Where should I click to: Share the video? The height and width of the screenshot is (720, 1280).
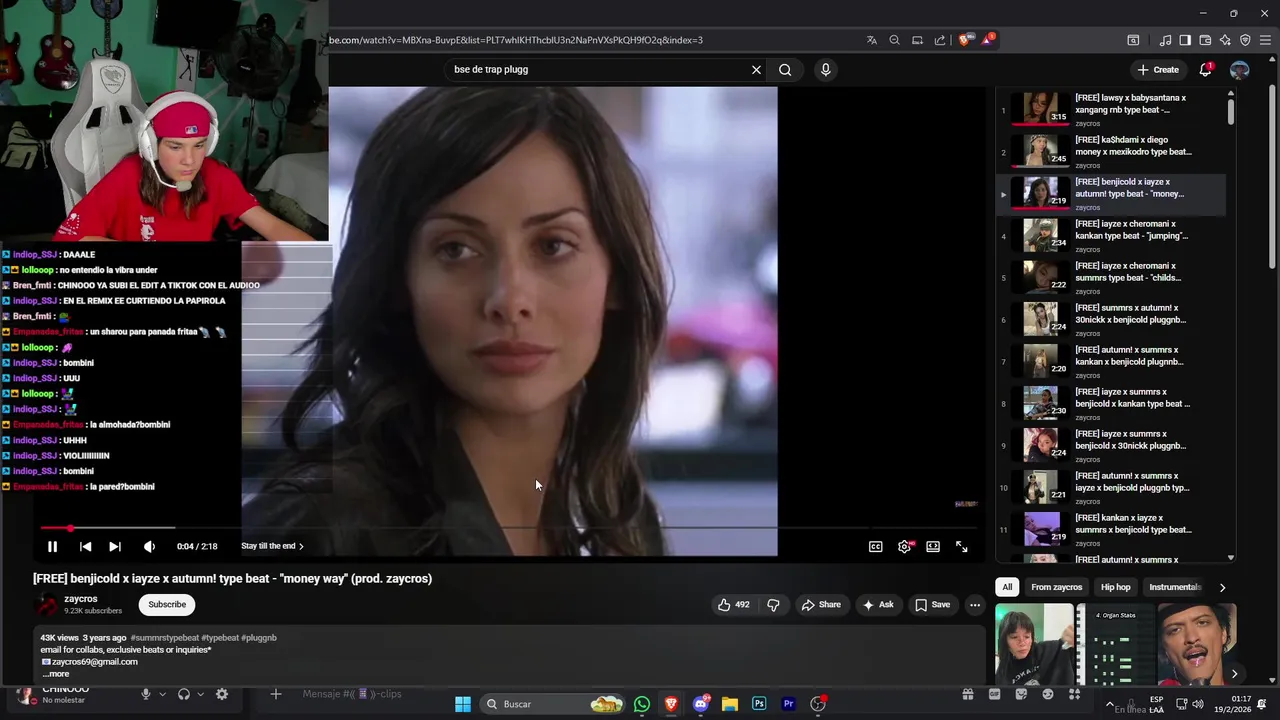click(x=819, y=604)
